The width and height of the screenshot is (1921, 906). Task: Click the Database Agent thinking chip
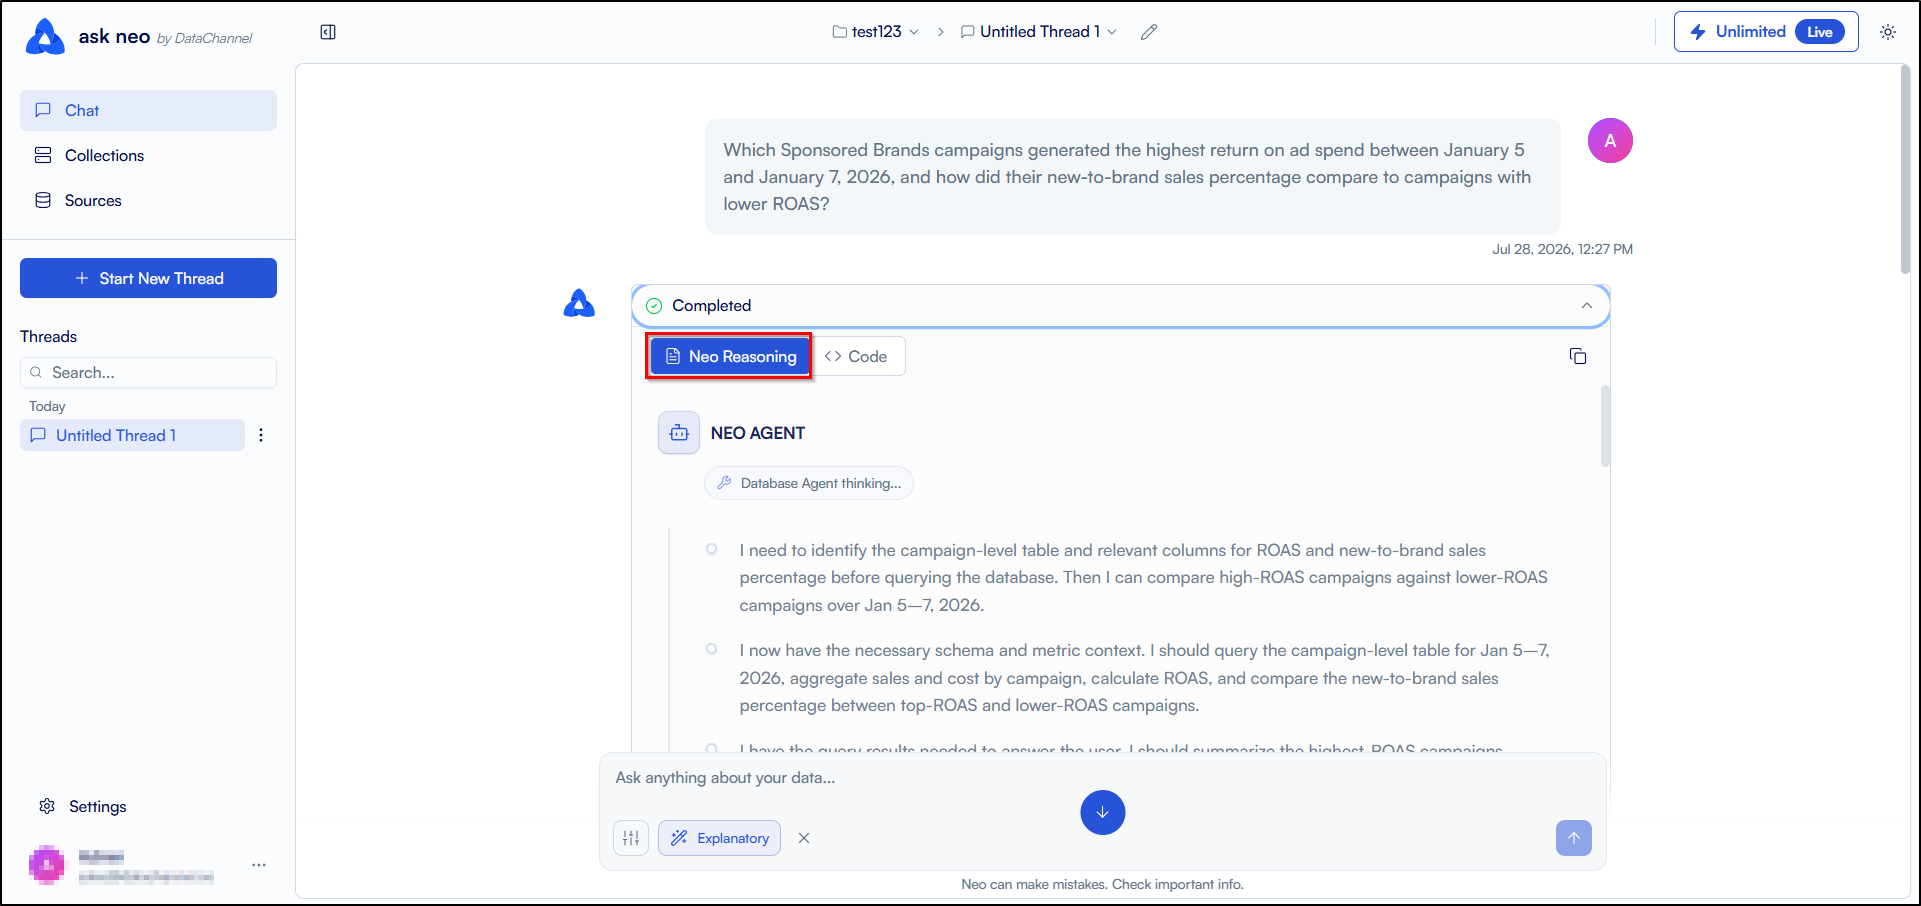(x=809, y=483)
